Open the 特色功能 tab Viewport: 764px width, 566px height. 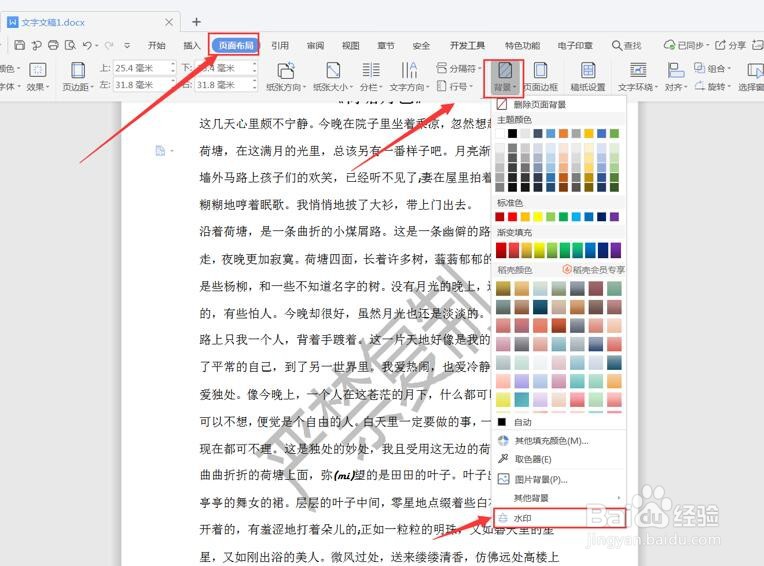coord(522,45)
